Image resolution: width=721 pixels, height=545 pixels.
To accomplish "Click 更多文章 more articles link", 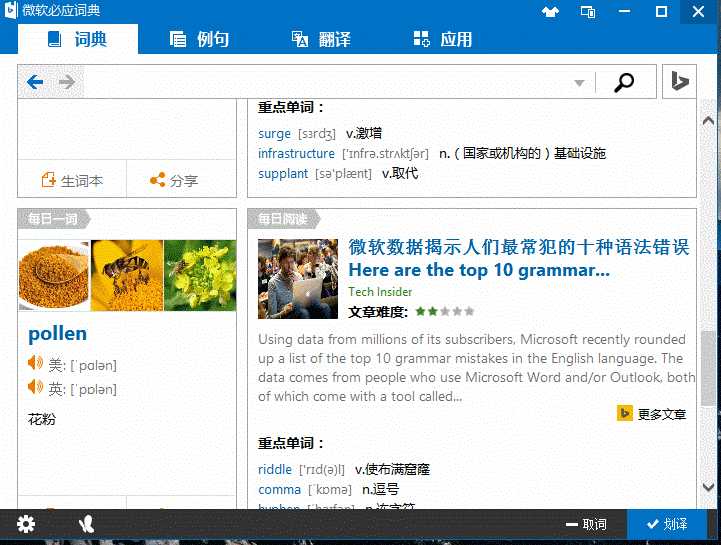I will tap(662, 414).
